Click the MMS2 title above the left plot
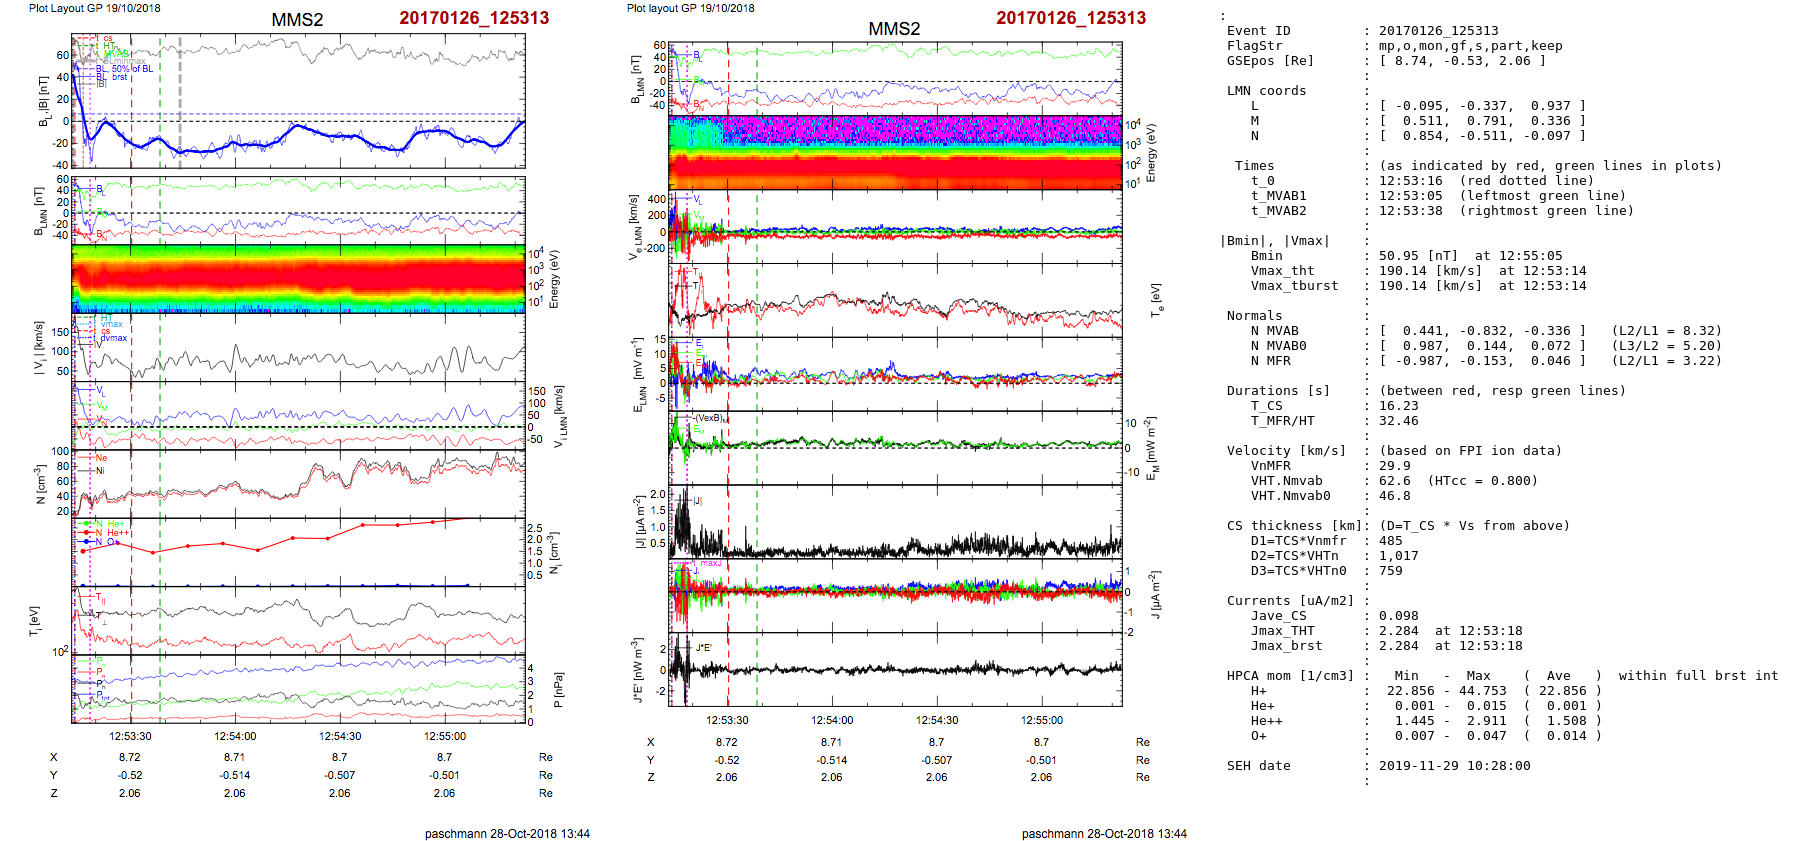This screenshot has height=841, width=1804. (297, 20)
